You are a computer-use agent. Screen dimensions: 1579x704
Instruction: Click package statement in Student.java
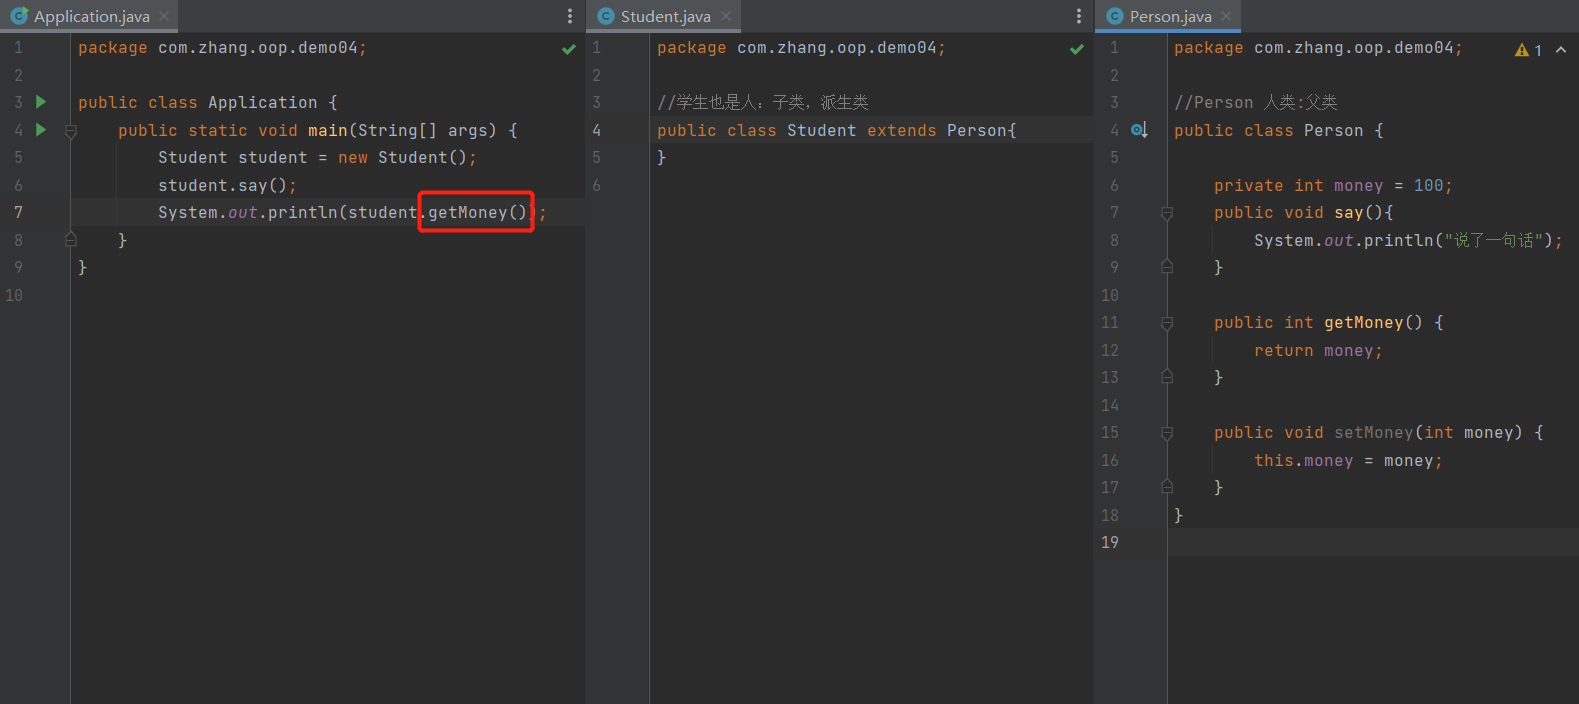tap(801, 47)
